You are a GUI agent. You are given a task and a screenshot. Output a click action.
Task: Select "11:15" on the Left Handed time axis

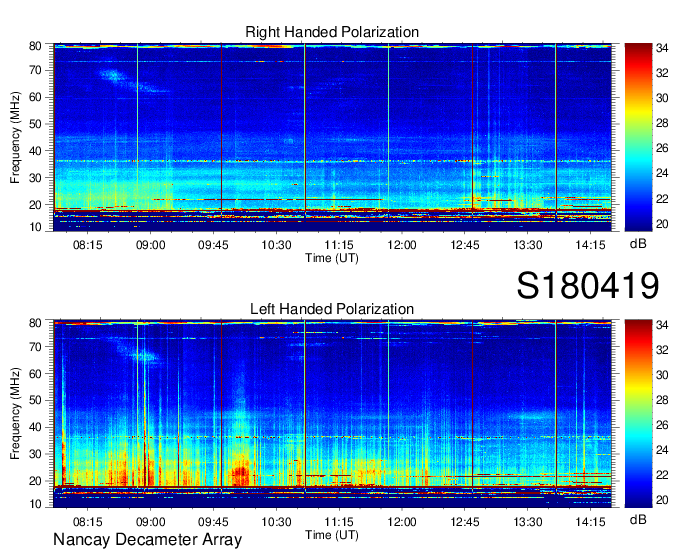[339, 522]
